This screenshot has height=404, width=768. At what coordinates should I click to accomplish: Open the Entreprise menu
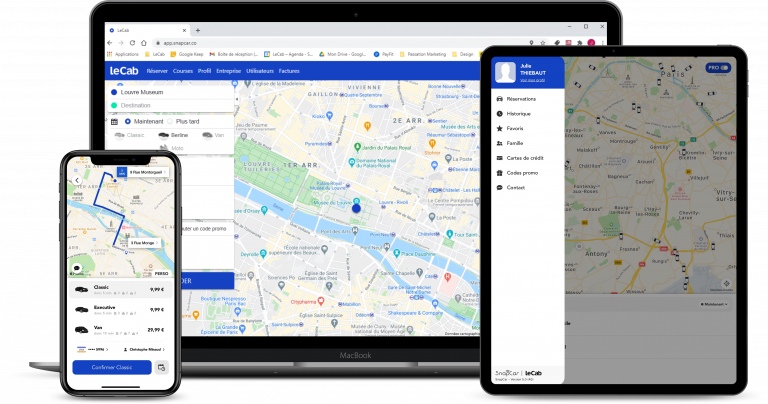point(229,71)
